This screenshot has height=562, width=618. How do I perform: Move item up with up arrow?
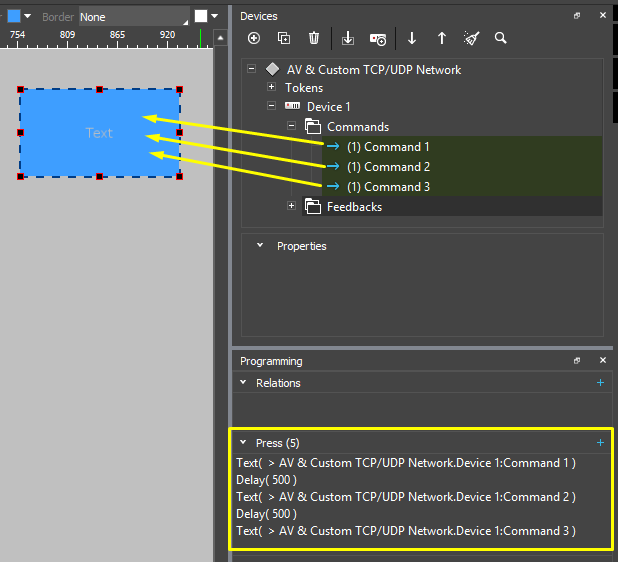pos(442,38)
